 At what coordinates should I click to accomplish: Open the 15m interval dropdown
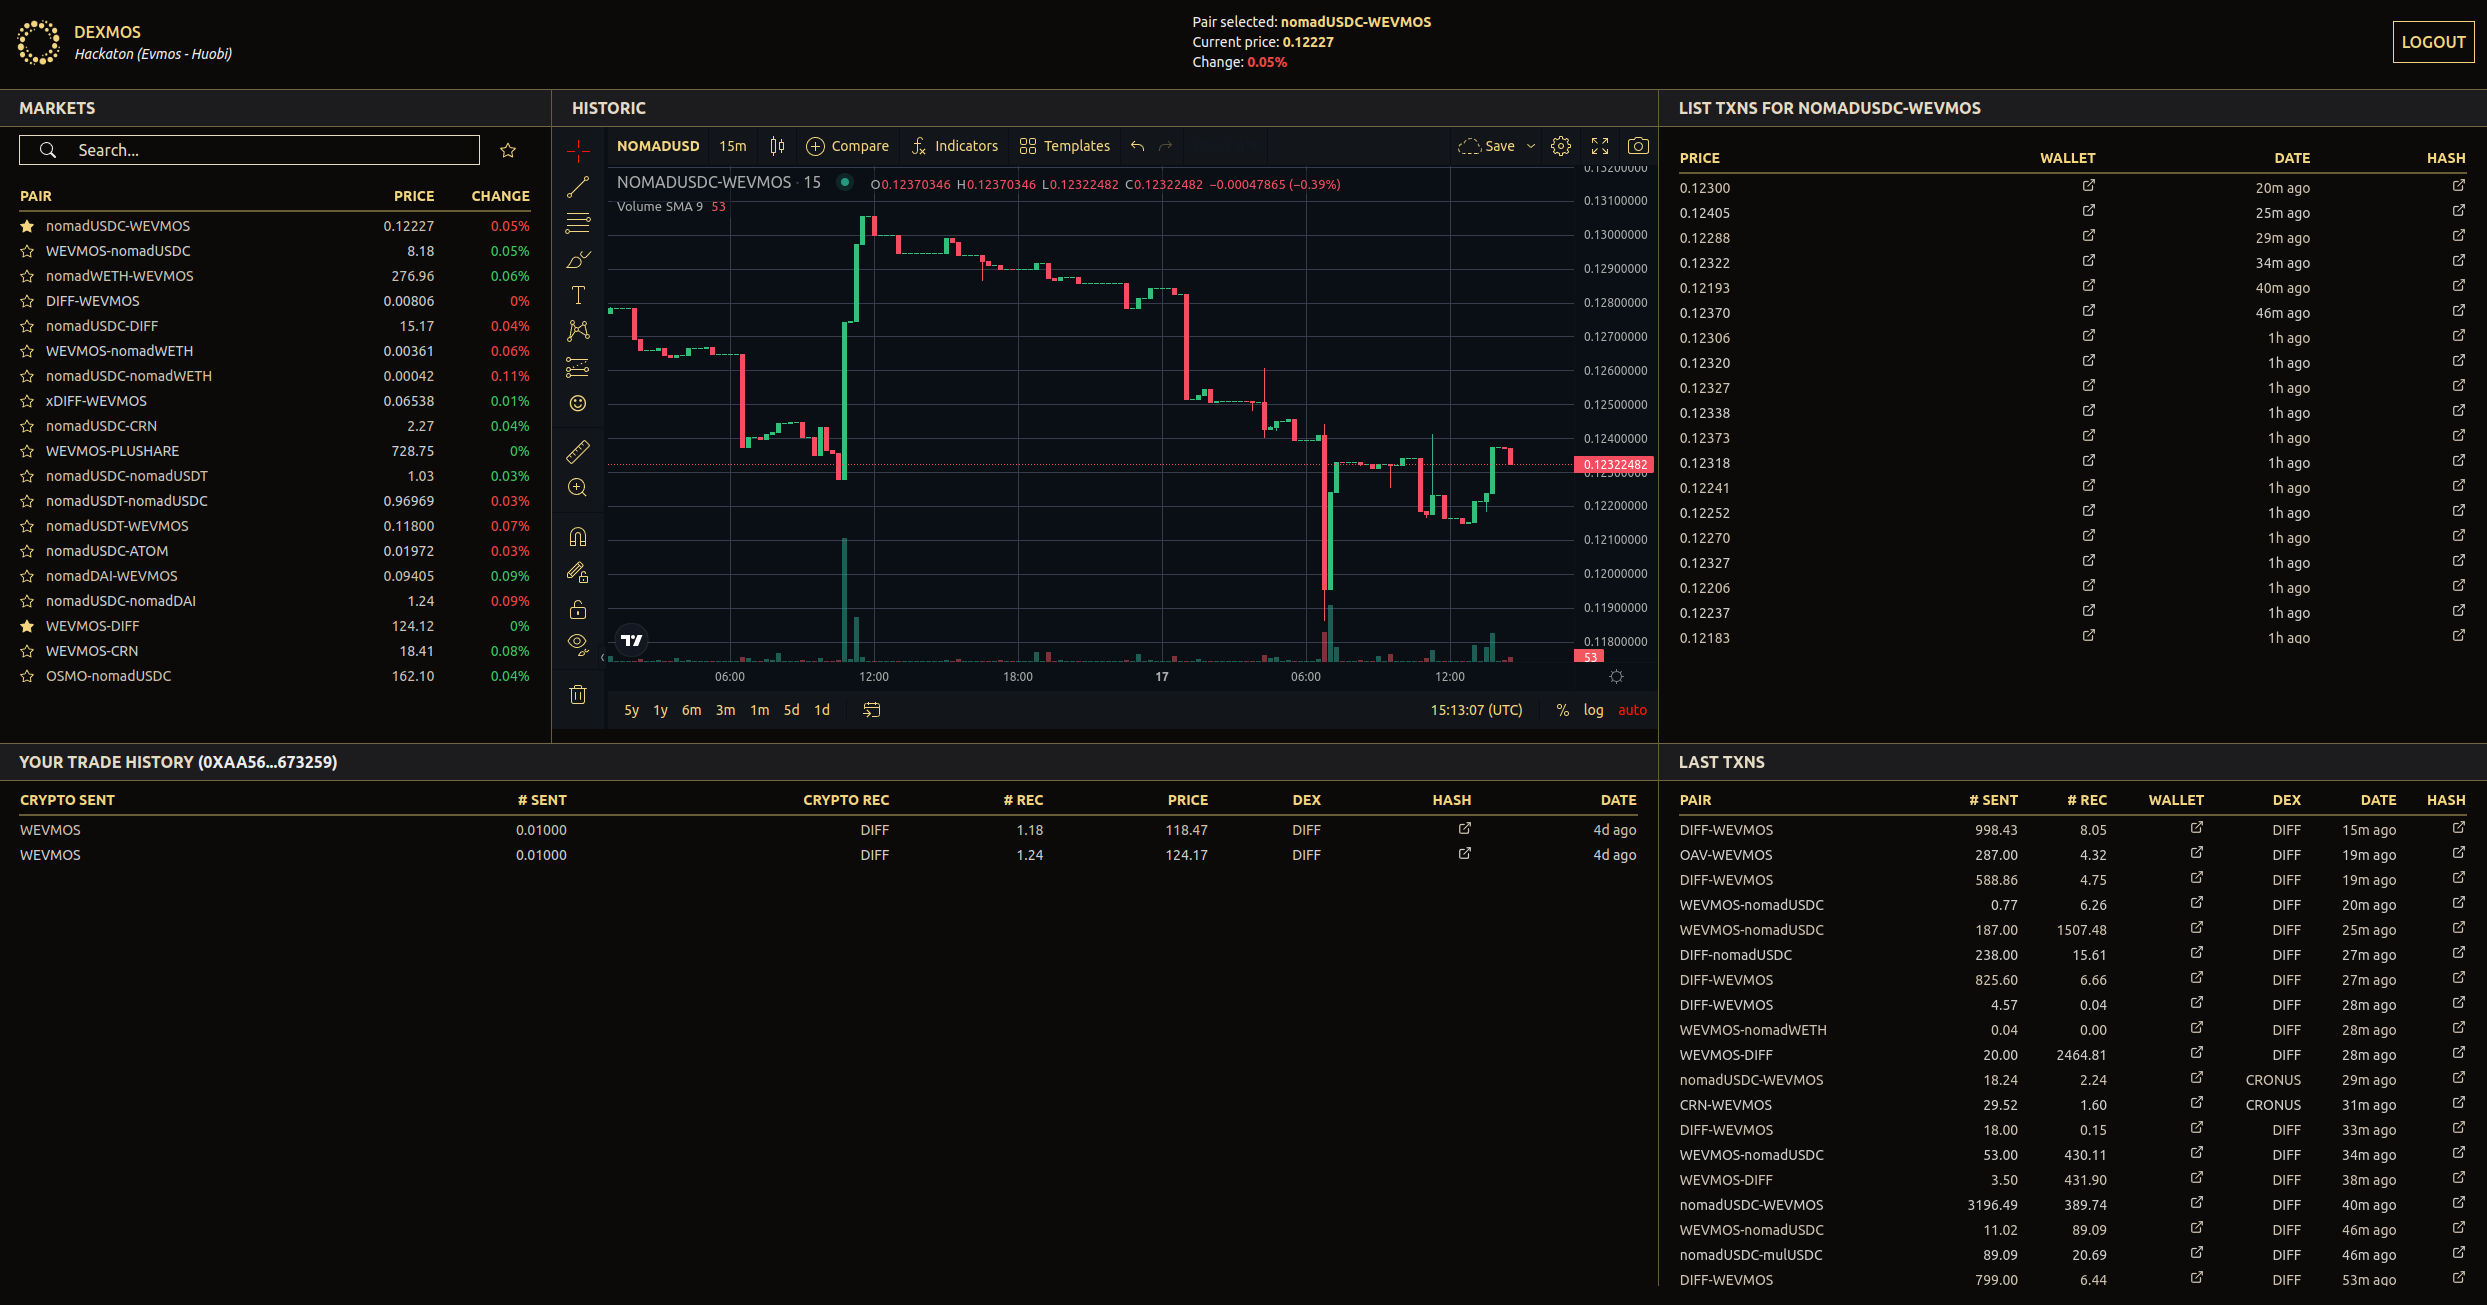[732, 146]
